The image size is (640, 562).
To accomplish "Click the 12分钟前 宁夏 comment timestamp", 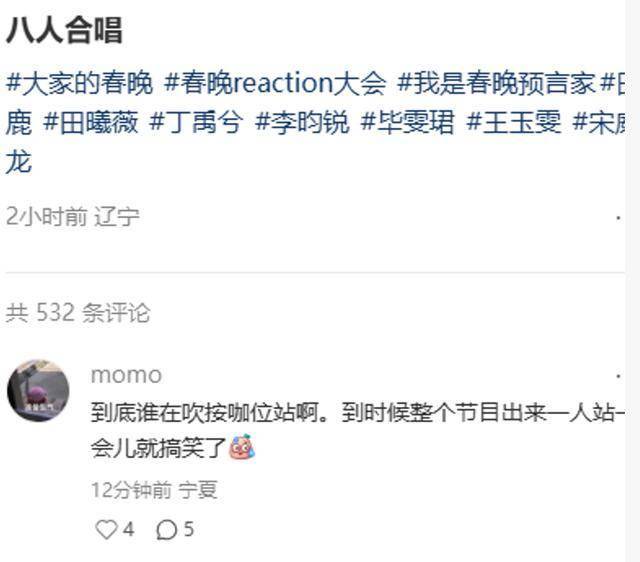I will click(154, 490).
